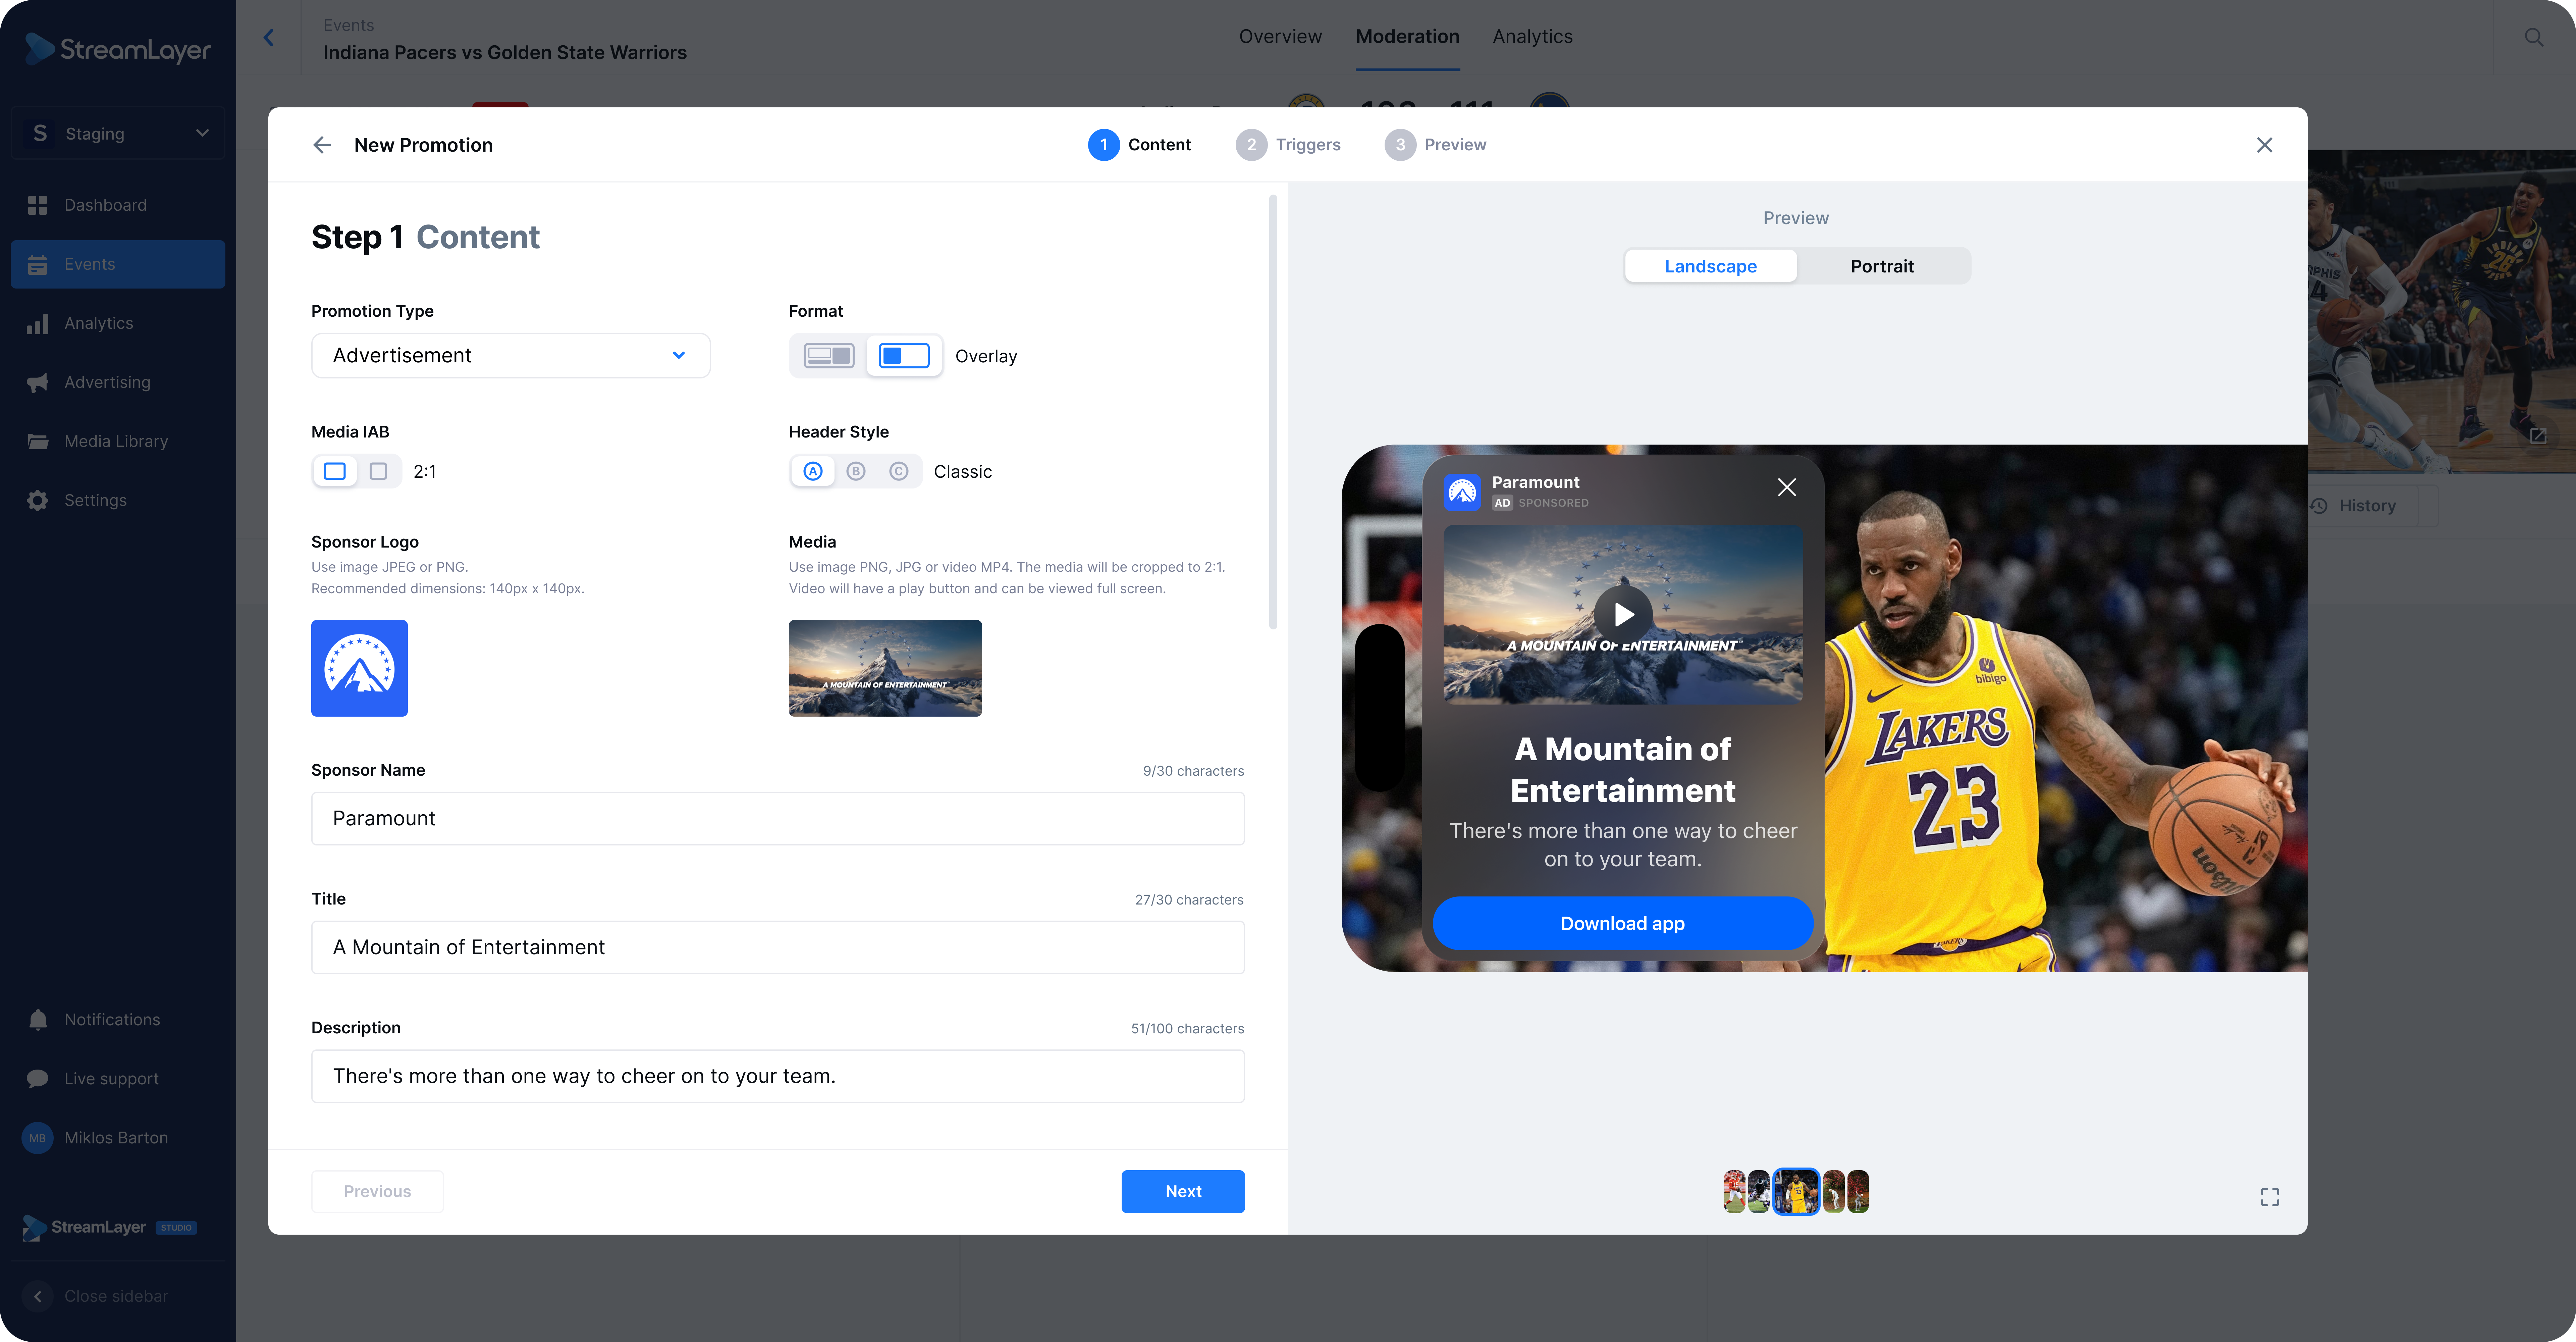Click the Paramount sponsor logo image

click(359, 668)
